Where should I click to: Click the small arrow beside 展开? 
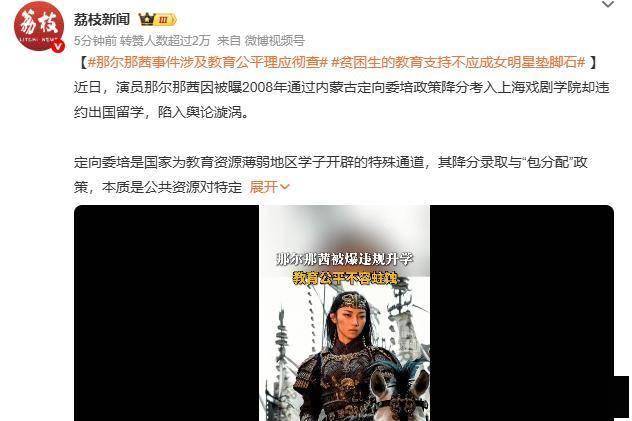[284, 187]
